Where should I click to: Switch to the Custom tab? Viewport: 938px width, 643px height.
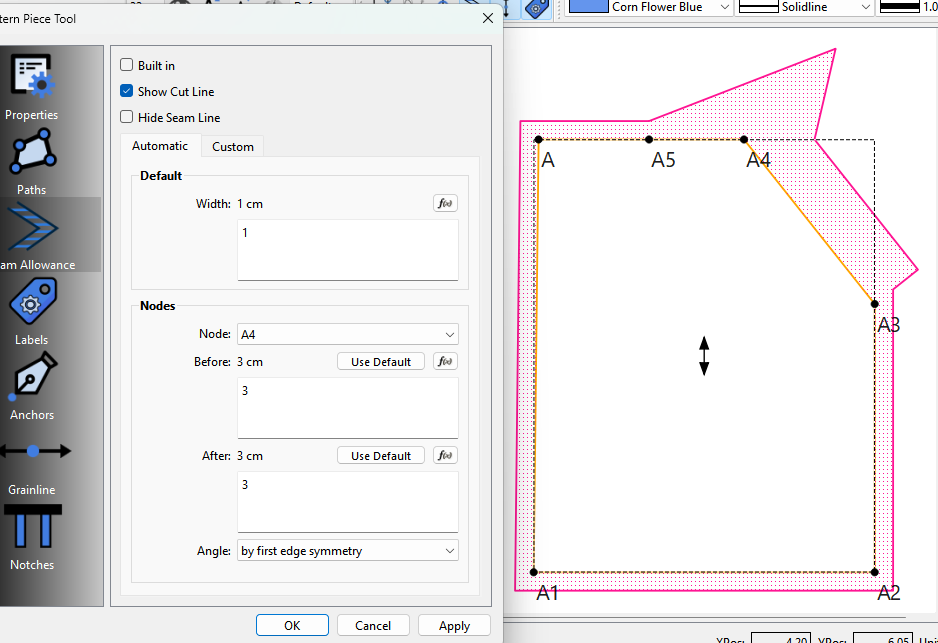point(233,147)
